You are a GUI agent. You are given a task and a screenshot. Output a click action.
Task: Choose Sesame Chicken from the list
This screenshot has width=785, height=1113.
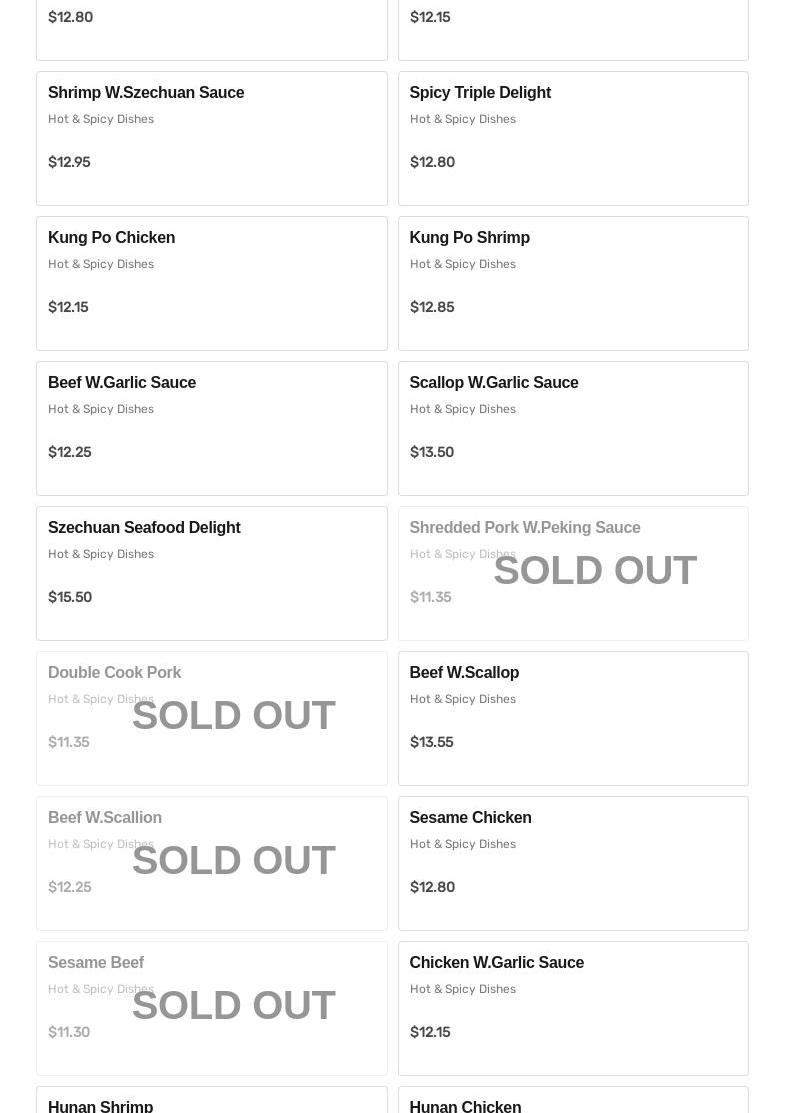572,863
